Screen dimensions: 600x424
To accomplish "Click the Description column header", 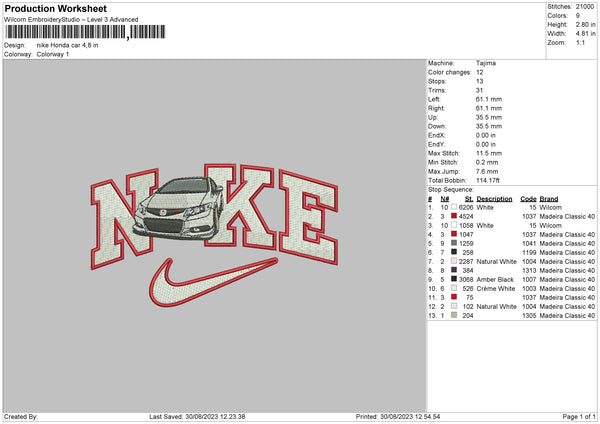I will (x=494, y=199).
